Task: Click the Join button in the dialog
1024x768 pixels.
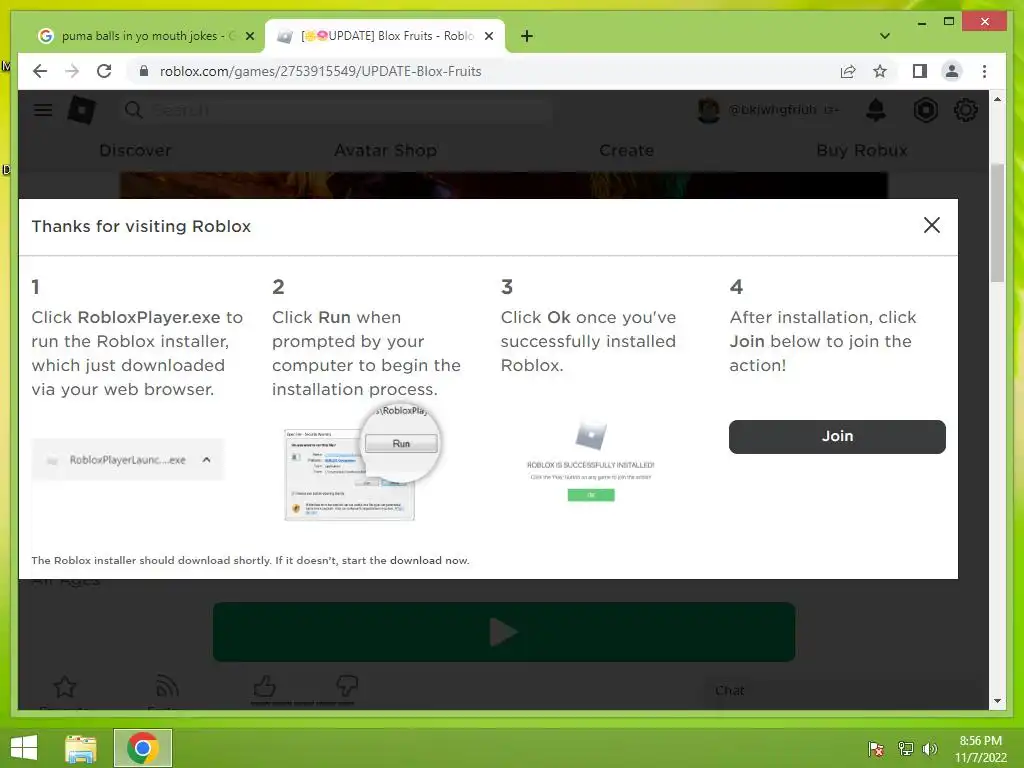Action: click(837, 436)
